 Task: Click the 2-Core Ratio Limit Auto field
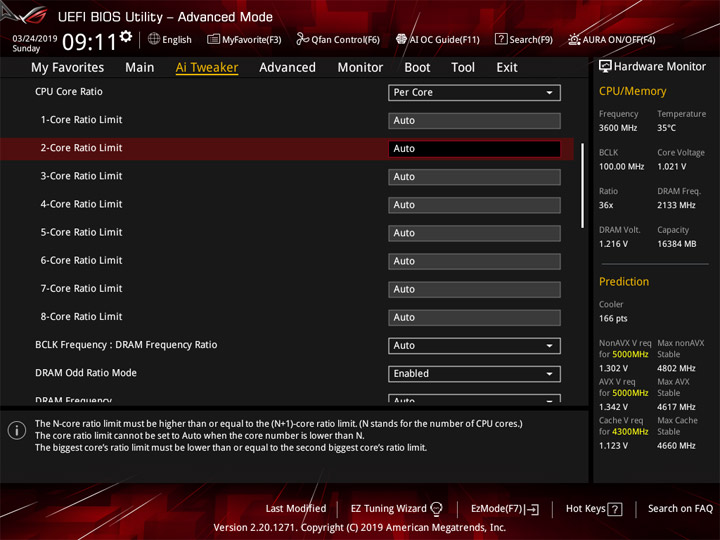pos(474,149)
